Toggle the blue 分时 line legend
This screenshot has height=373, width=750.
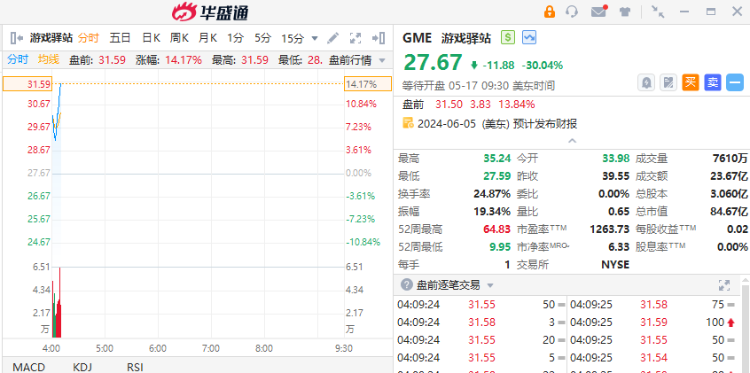pyautogui.click(x=18, y=59)
